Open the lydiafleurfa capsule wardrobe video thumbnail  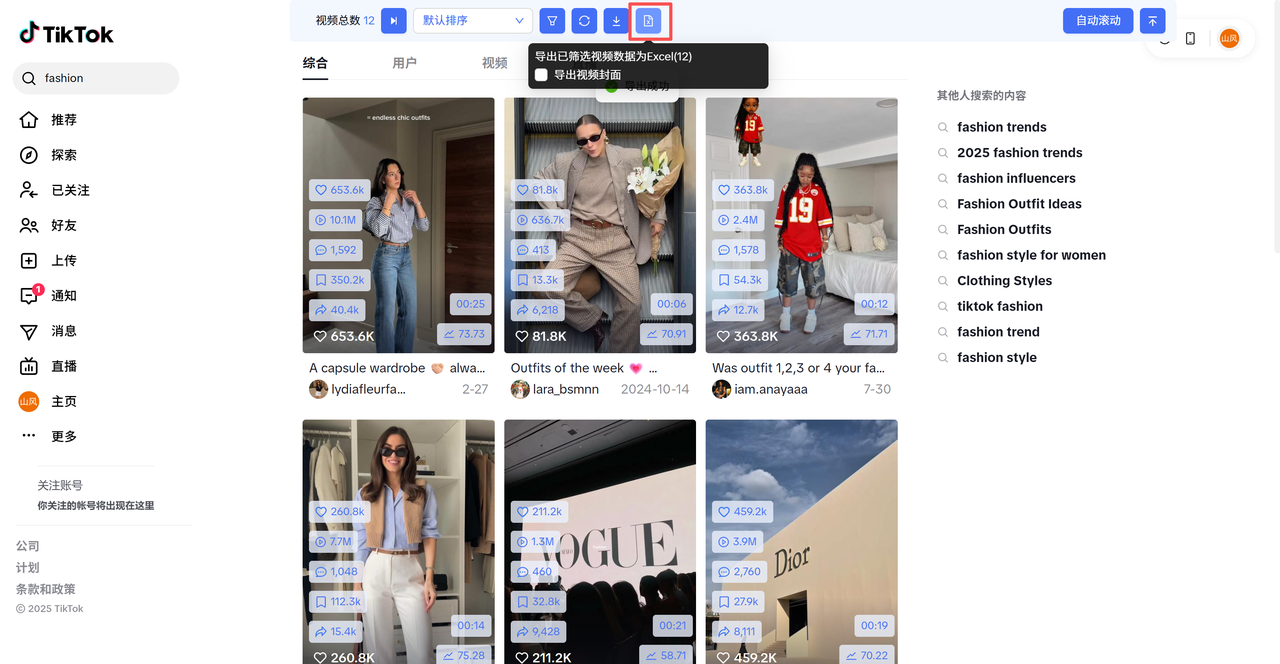(398, 225)
